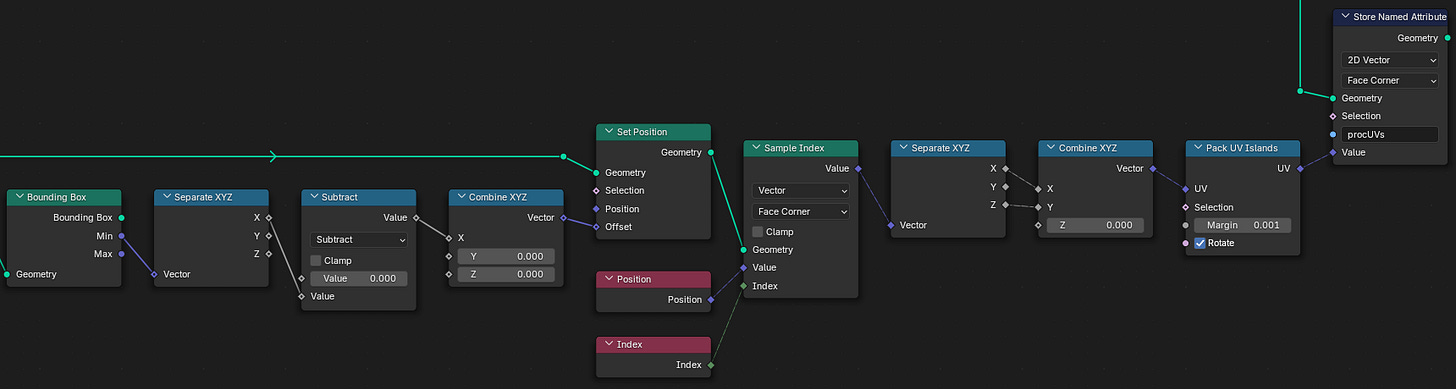Screen dimensions: 1456x389
Task: Collapse the Pack UV Islands node
Action: (x=1197, y=148)
